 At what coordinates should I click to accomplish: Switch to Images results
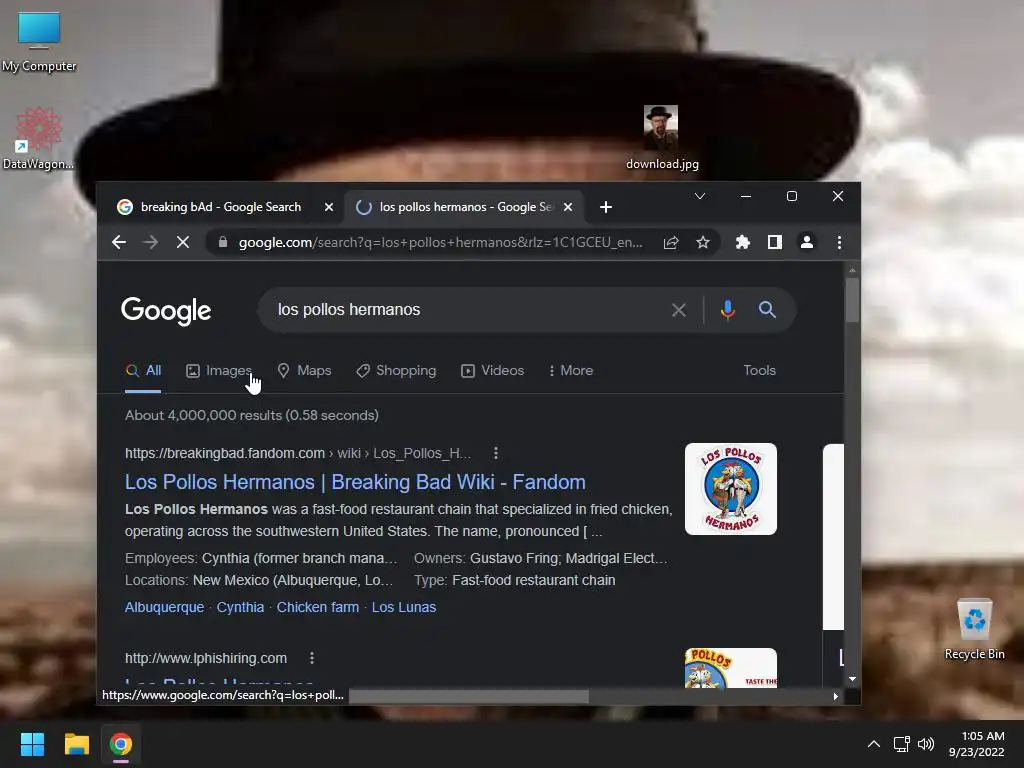(x=219, y=370)
